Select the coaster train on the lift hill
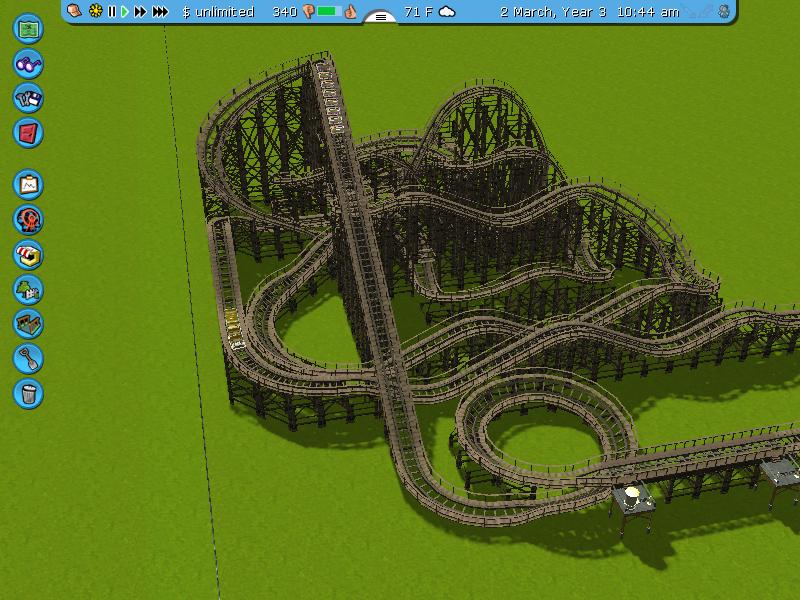This screenshot has width=800, height=600. pos(330,97)
